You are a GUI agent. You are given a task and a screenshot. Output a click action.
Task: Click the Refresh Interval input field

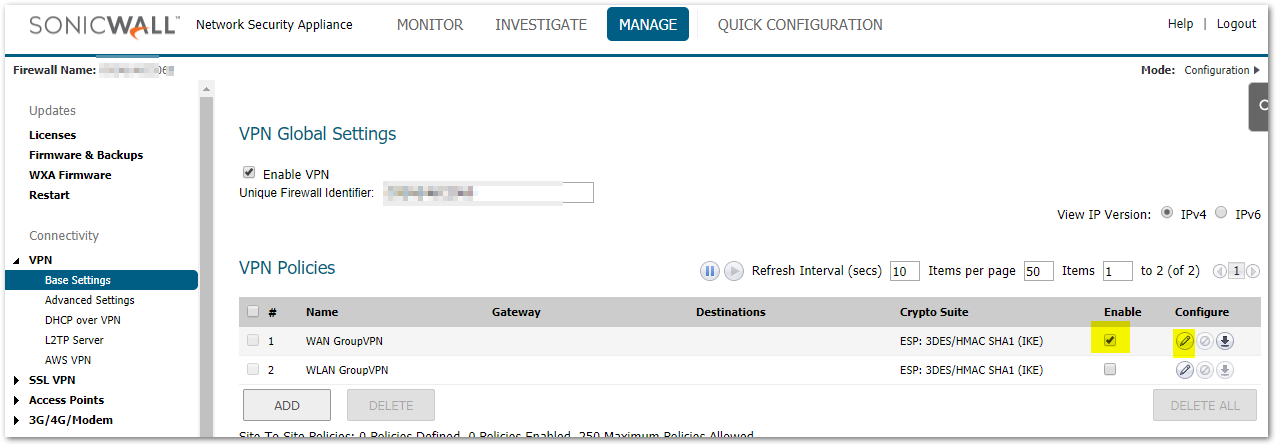point(904,271)
